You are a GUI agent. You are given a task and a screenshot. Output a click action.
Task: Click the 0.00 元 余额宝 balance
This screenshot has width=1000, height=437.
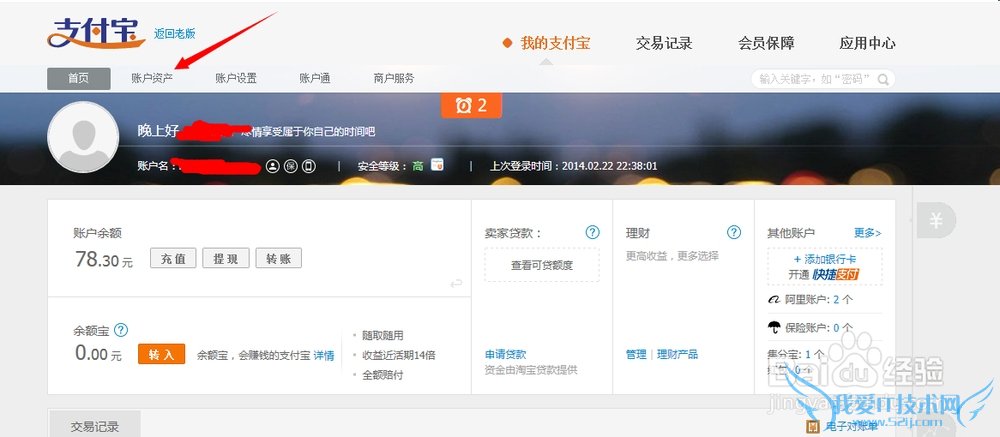98,354
